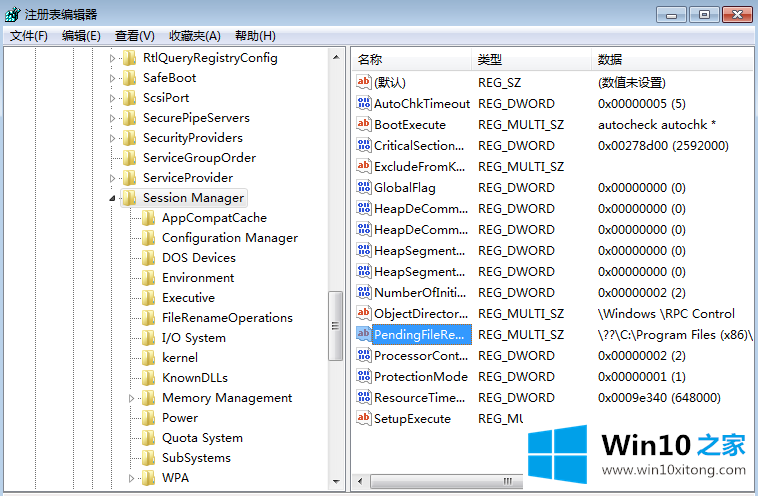
Task: Click the BootExecute string value icon
Action: coord(364,125)
